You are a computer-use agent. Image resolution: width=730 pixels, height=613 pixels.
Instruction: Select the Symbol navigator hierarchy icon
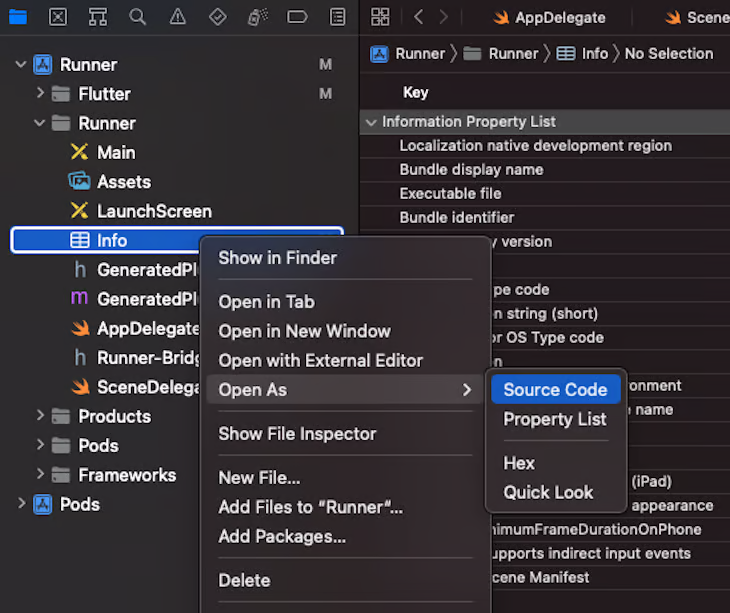(x=98, y=17)
